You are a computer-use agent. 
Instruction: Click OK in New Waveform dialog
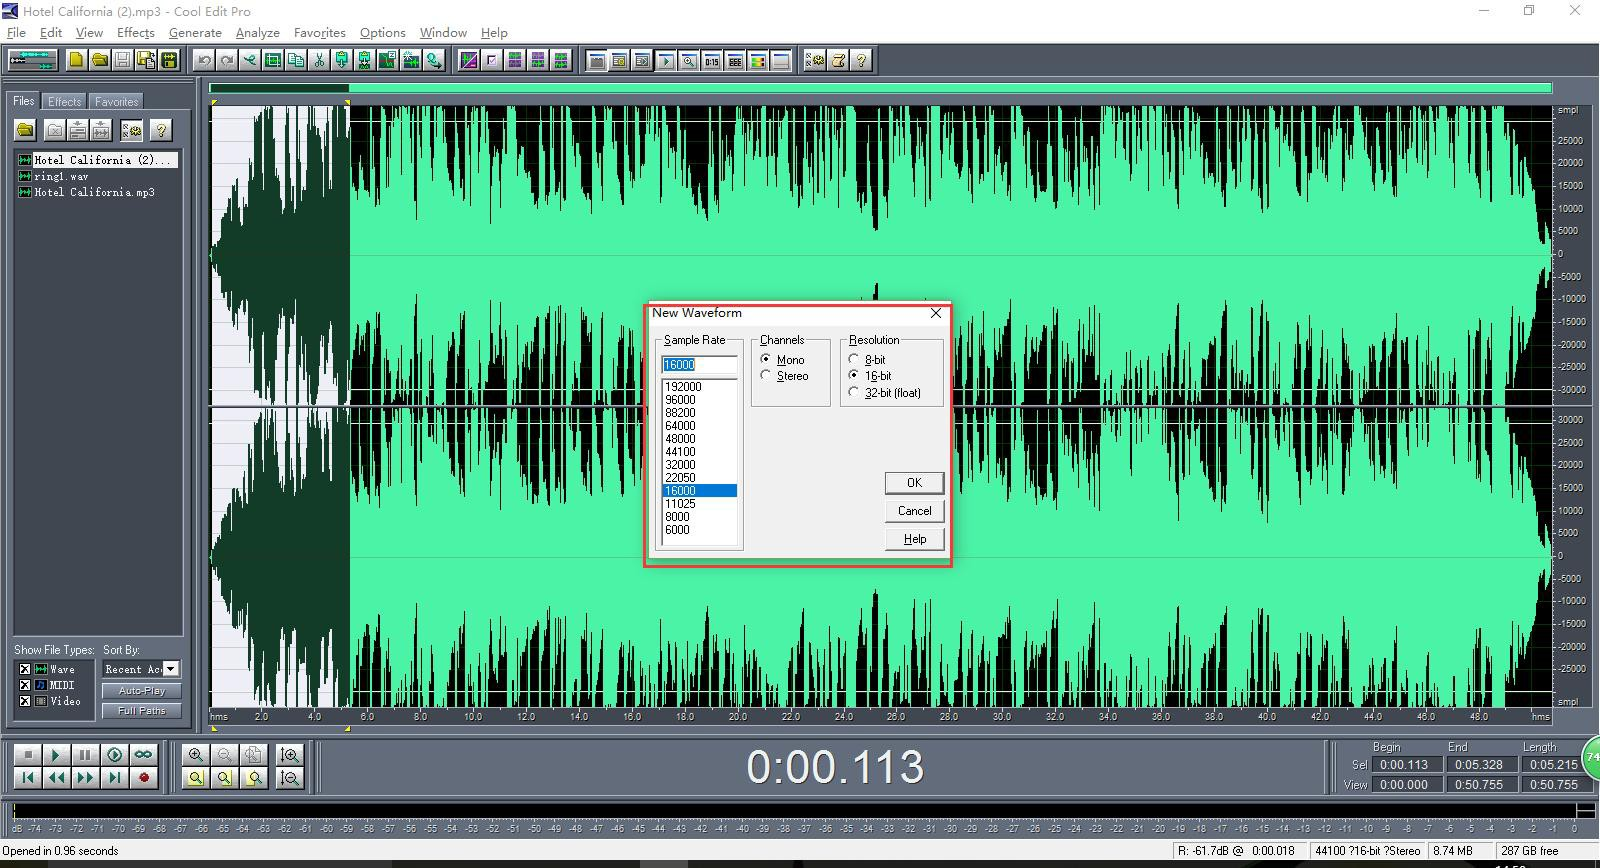(x=914, y=483)
